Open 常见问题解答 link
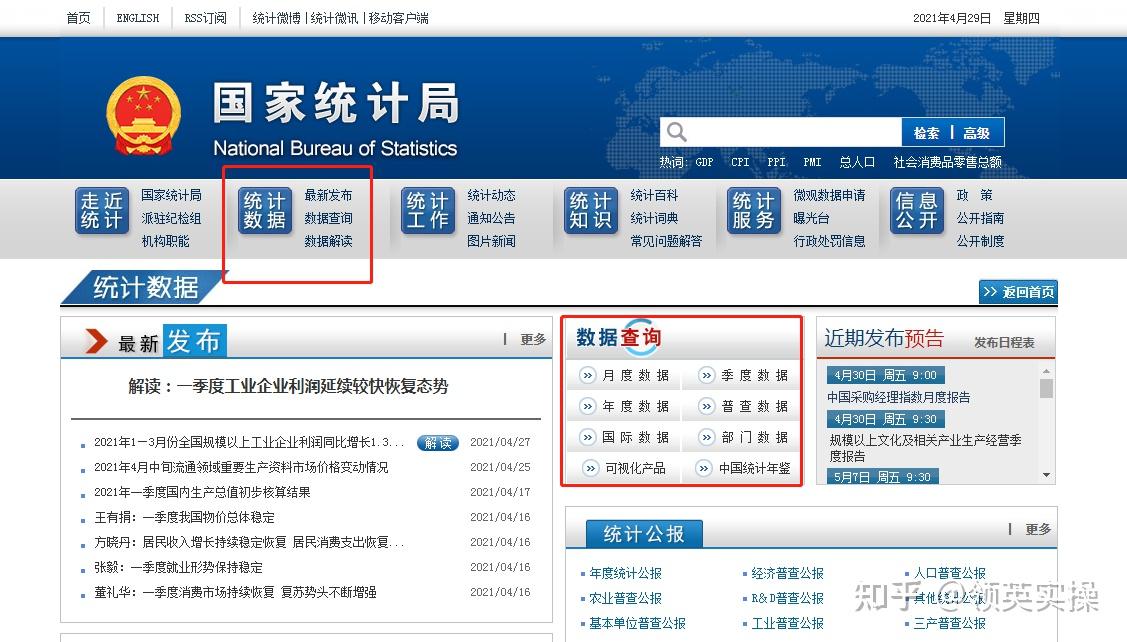Screen dimensions: 1127x642 666,242
